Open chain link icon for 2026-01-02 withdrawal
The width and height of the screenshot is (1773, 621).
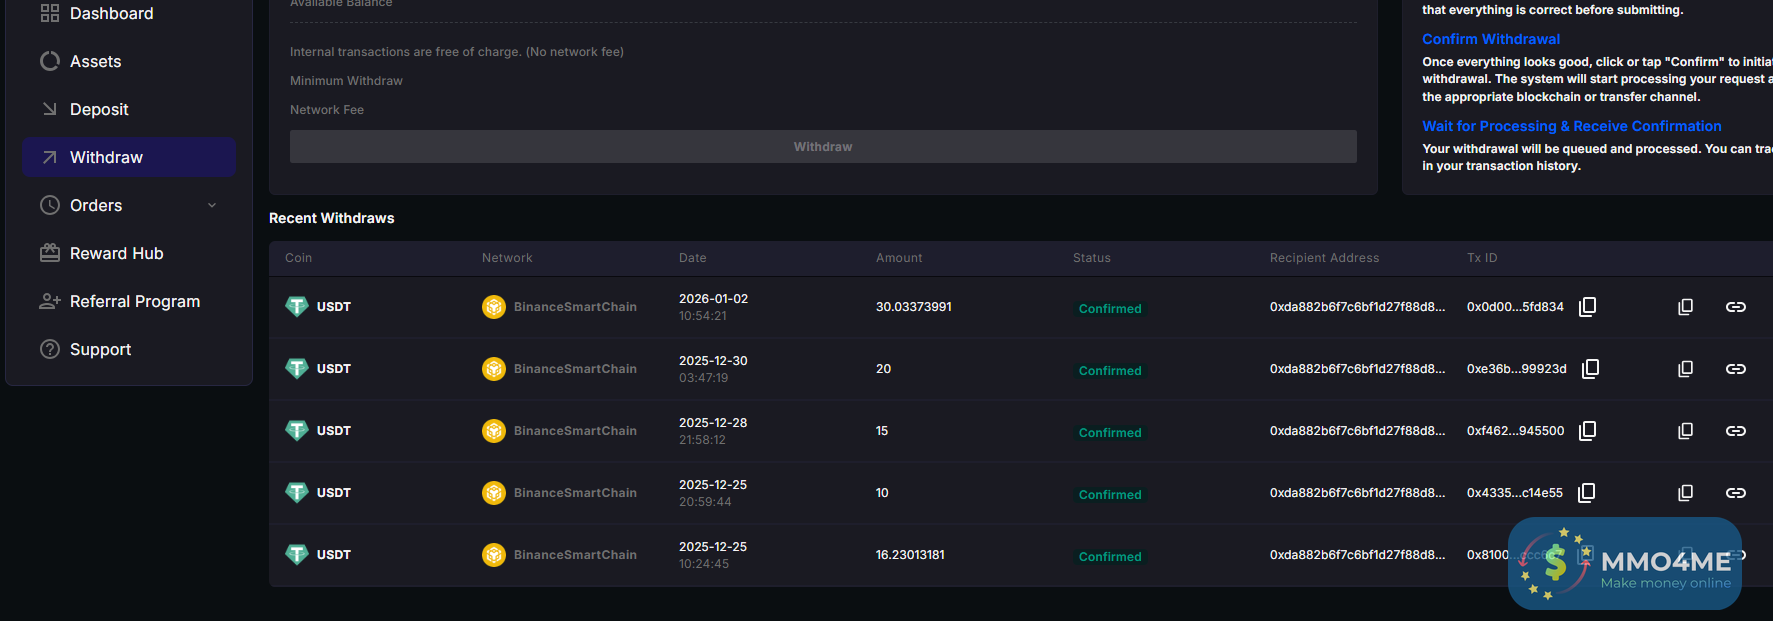pos(1735,307)
